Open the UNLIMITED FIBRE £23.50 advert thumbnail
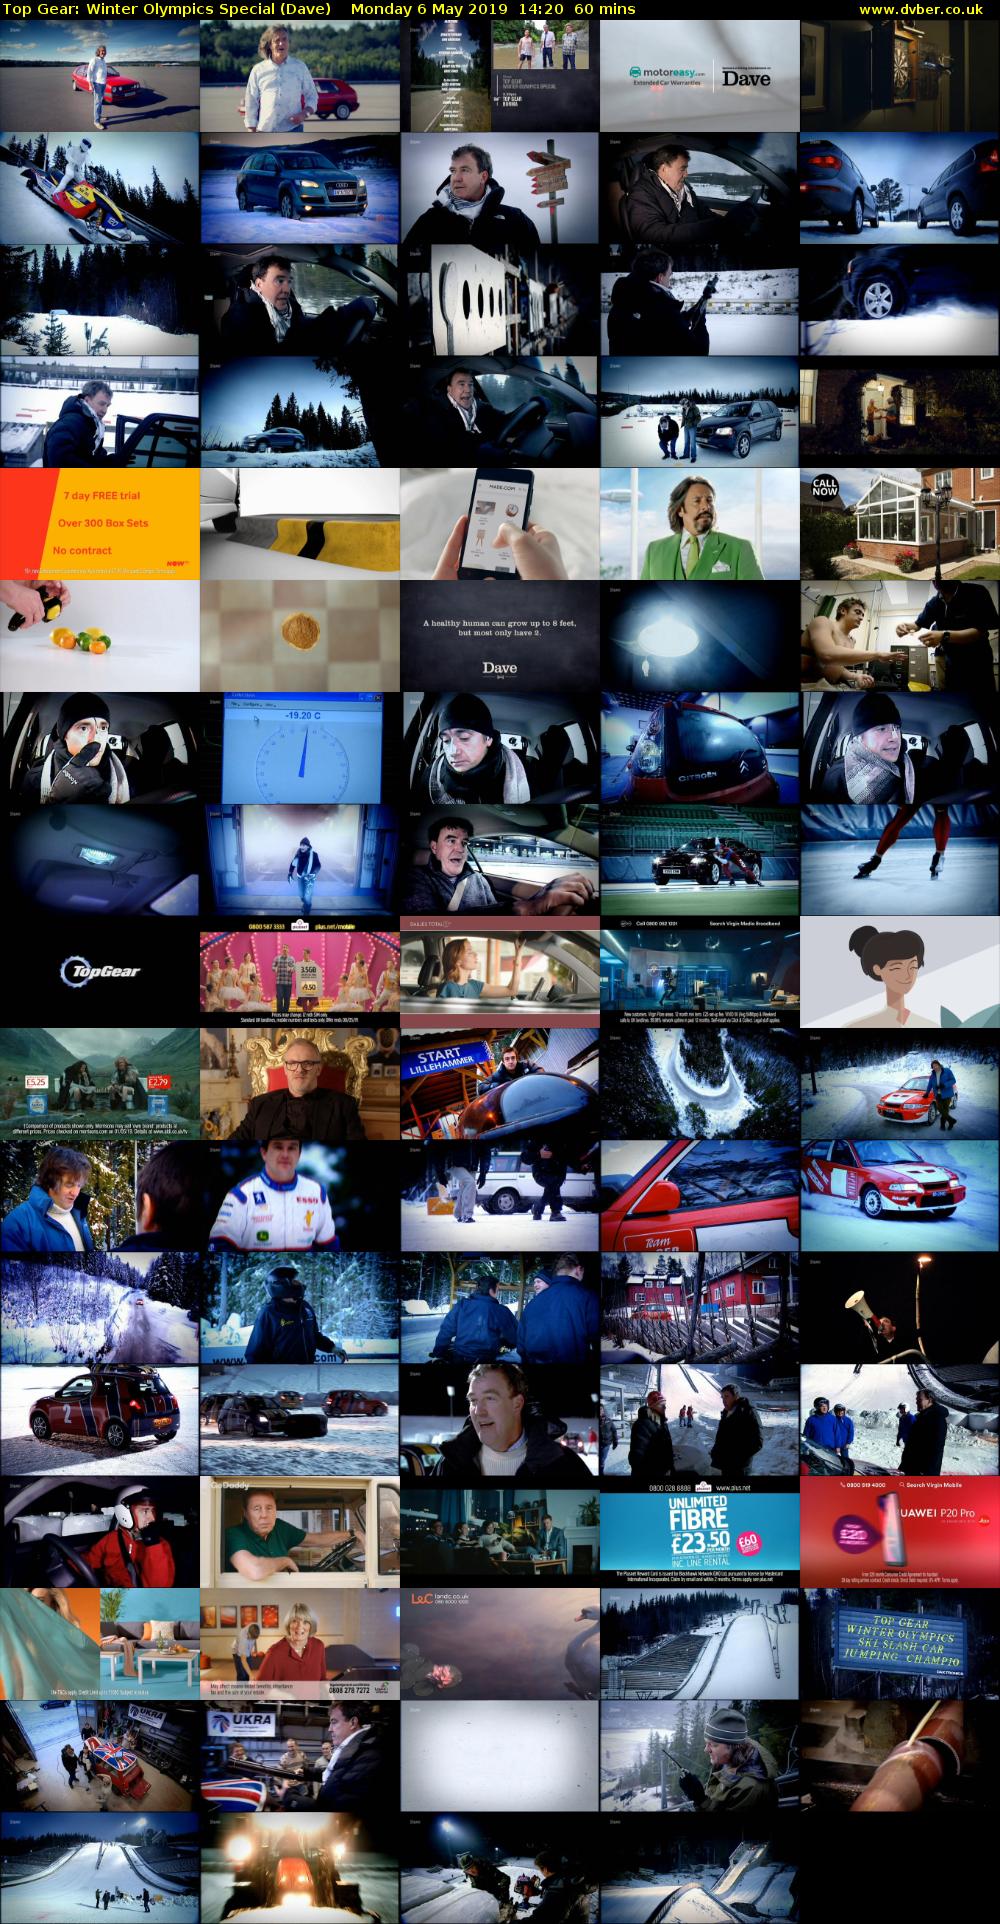The height and width of the screenshot is (1924, 1000). tap(699, 1532)
